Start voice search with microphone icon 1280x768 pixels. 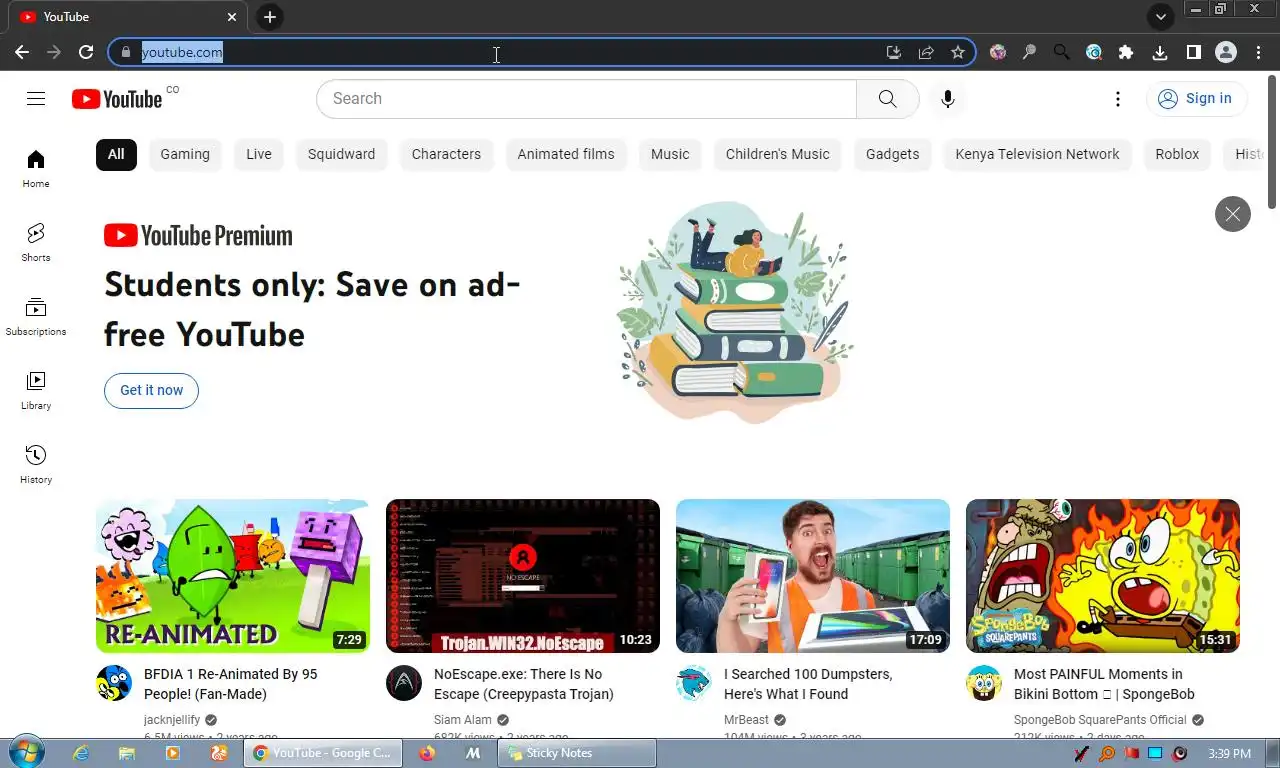tap(948, 98)
